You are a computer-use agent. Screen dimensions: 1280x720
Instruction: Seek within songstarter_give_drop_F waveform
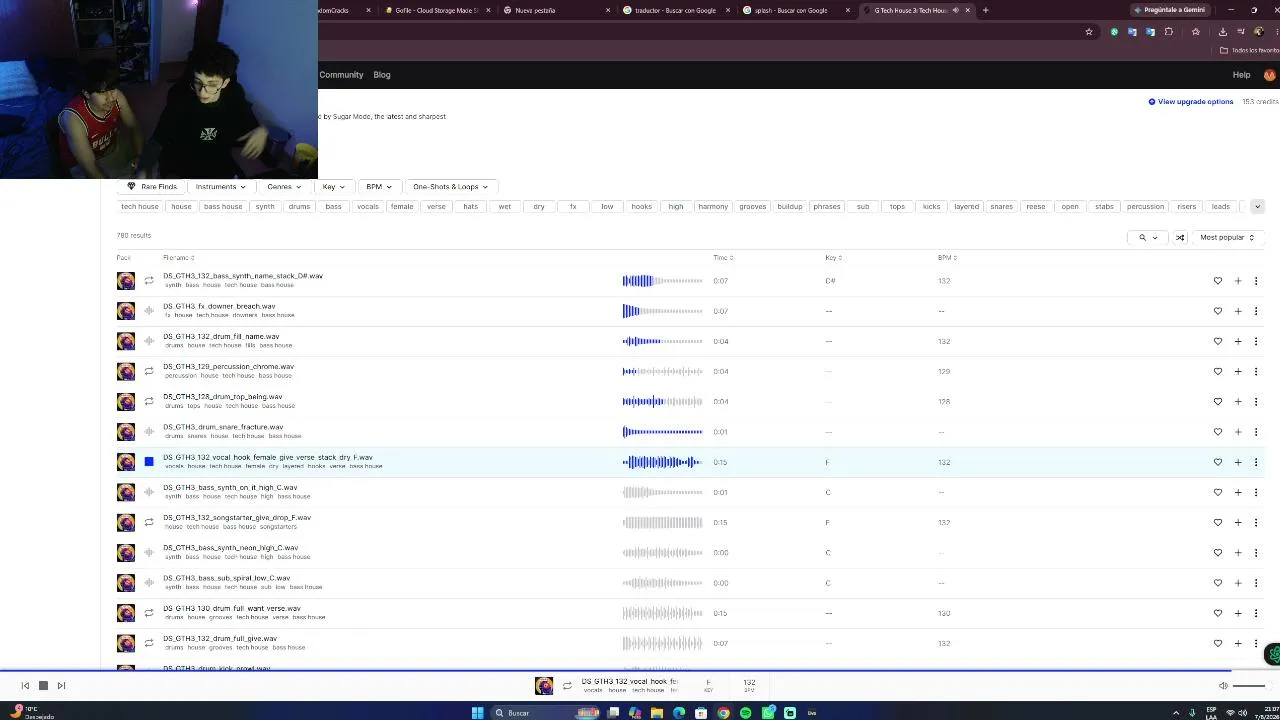662,522
